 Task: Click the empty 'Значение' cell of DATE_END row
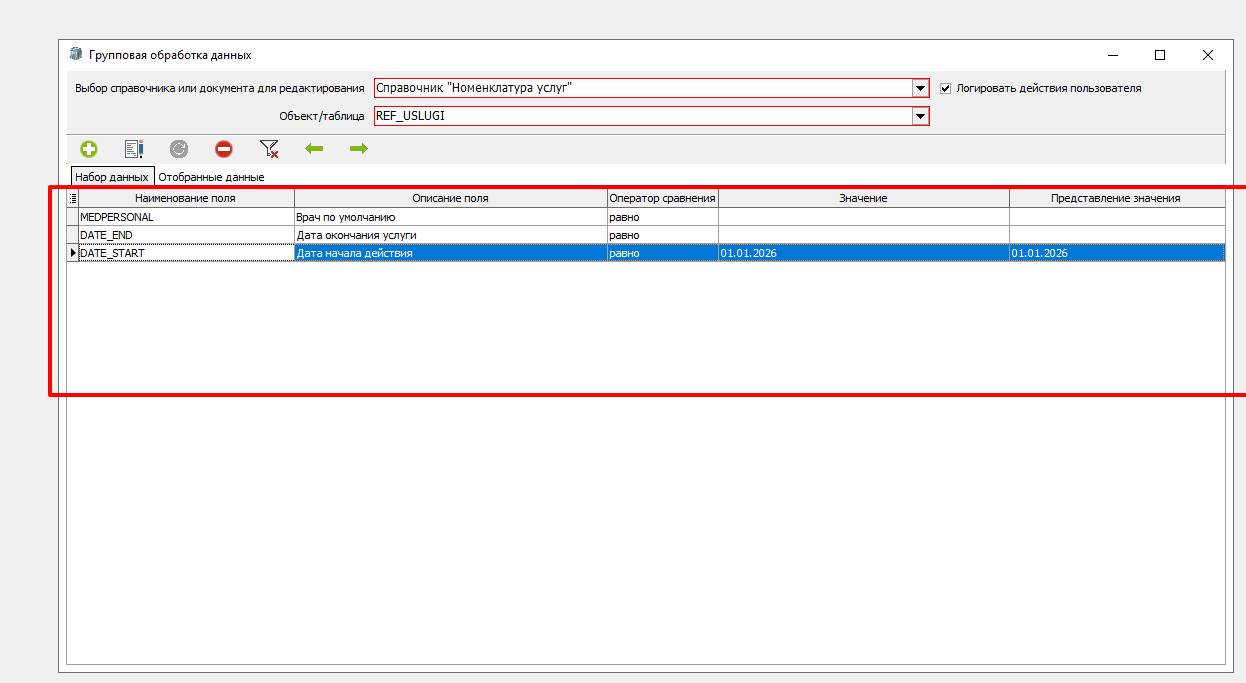point(864,235)
